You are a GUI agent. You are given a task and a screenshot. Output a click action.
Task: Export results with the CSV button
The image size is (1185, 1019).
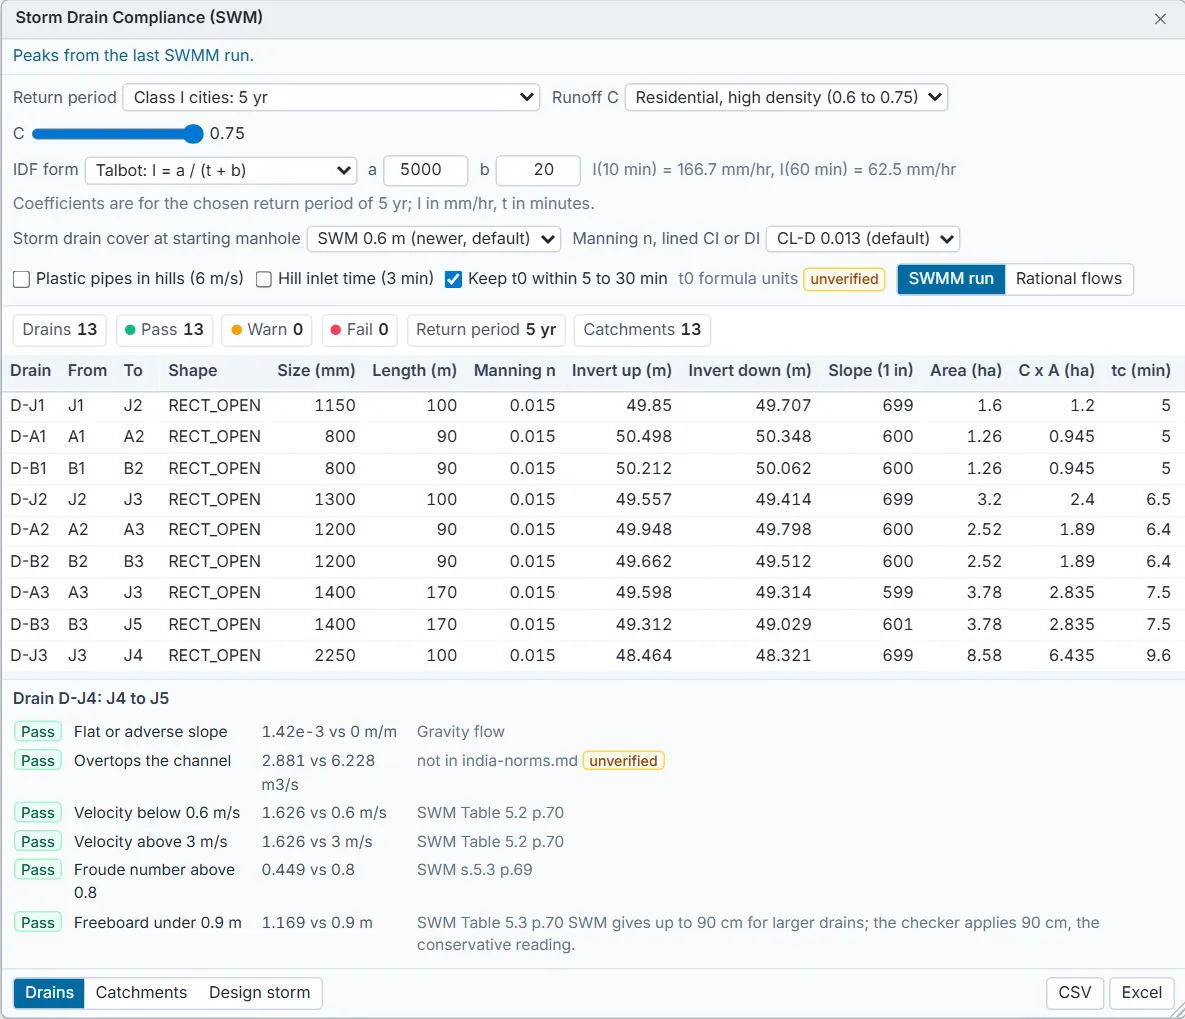pyautogui.click(x=1075, y=993)
